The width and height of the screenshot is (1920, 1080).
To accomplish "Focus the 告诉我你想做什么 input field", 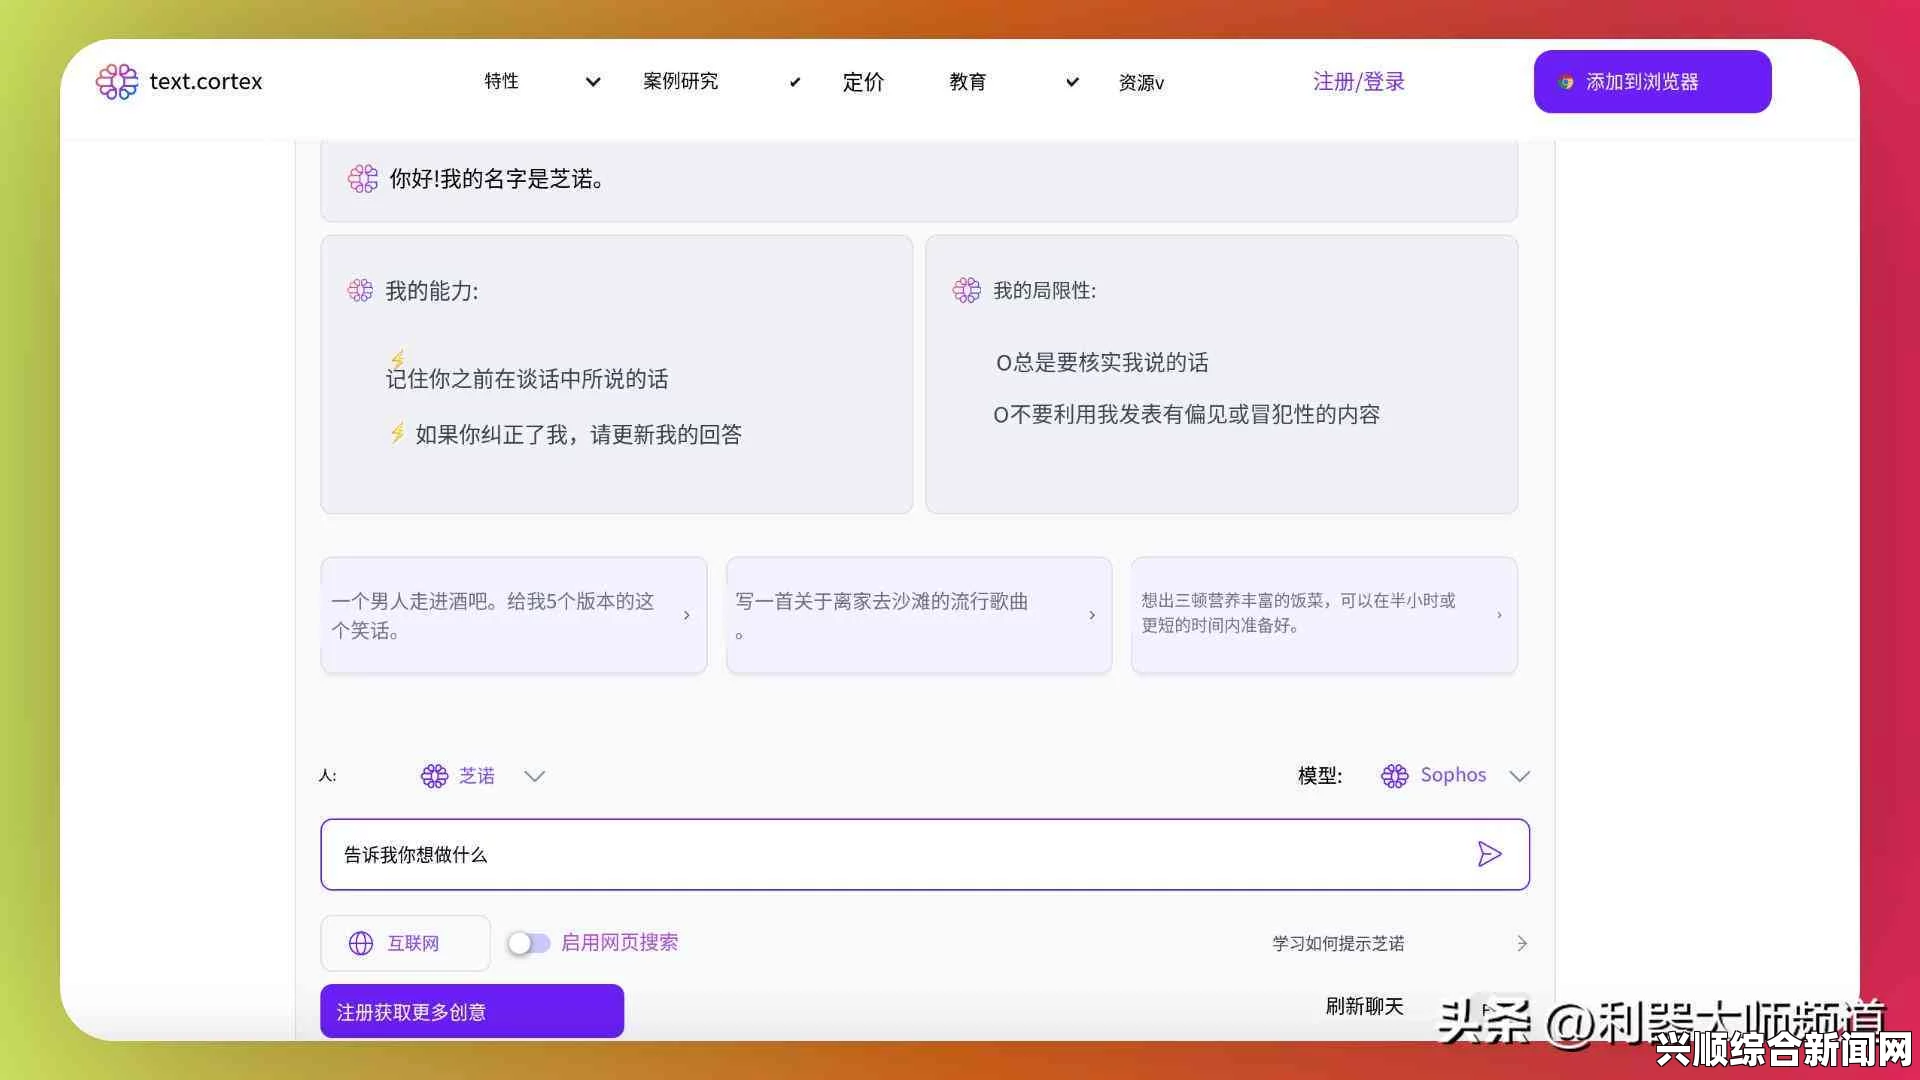I will (925, 854).
